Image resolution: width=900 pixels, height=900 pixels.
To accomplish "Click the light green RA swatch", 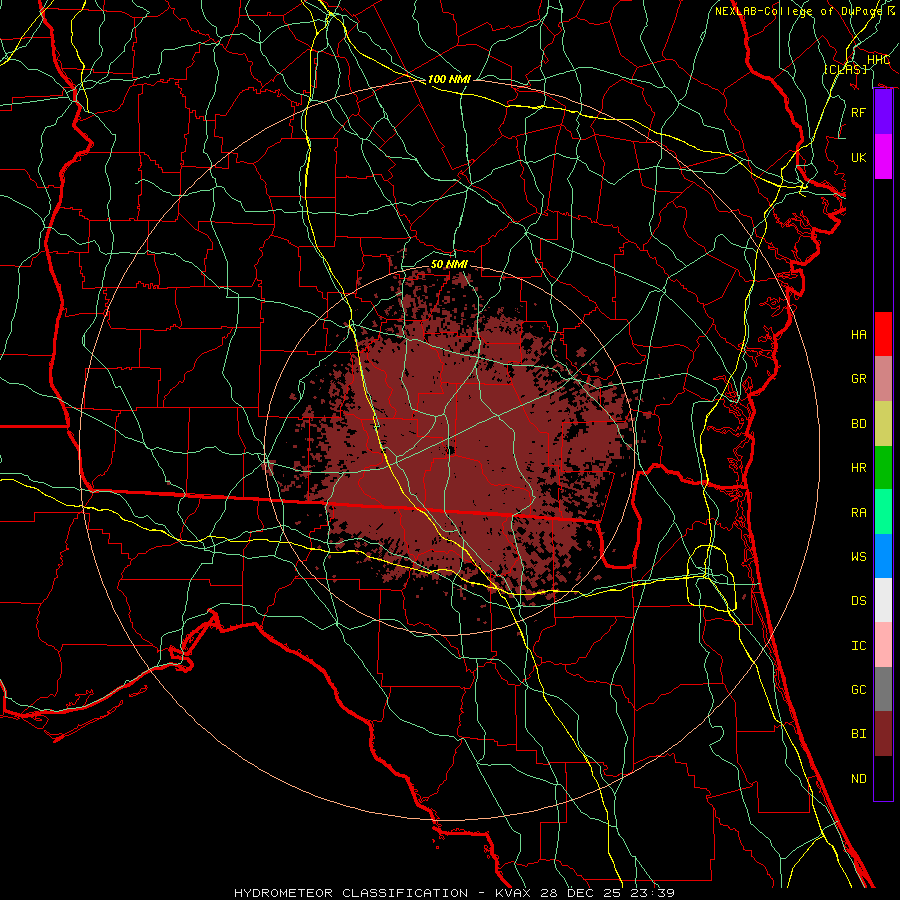I will (x=883, y=511).
